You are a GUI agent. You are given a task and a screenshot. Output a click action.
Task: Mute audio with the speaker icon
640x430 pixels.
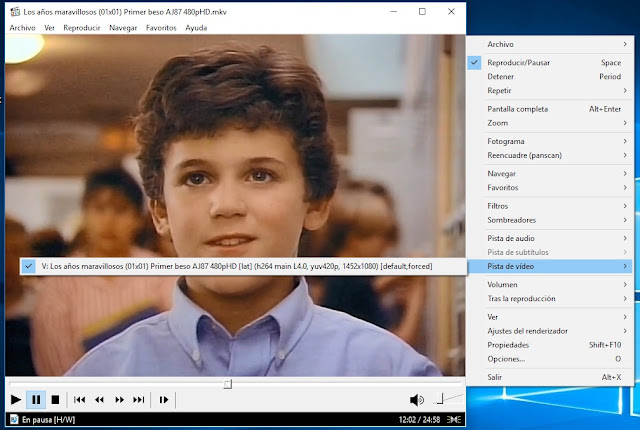(416, 400)
